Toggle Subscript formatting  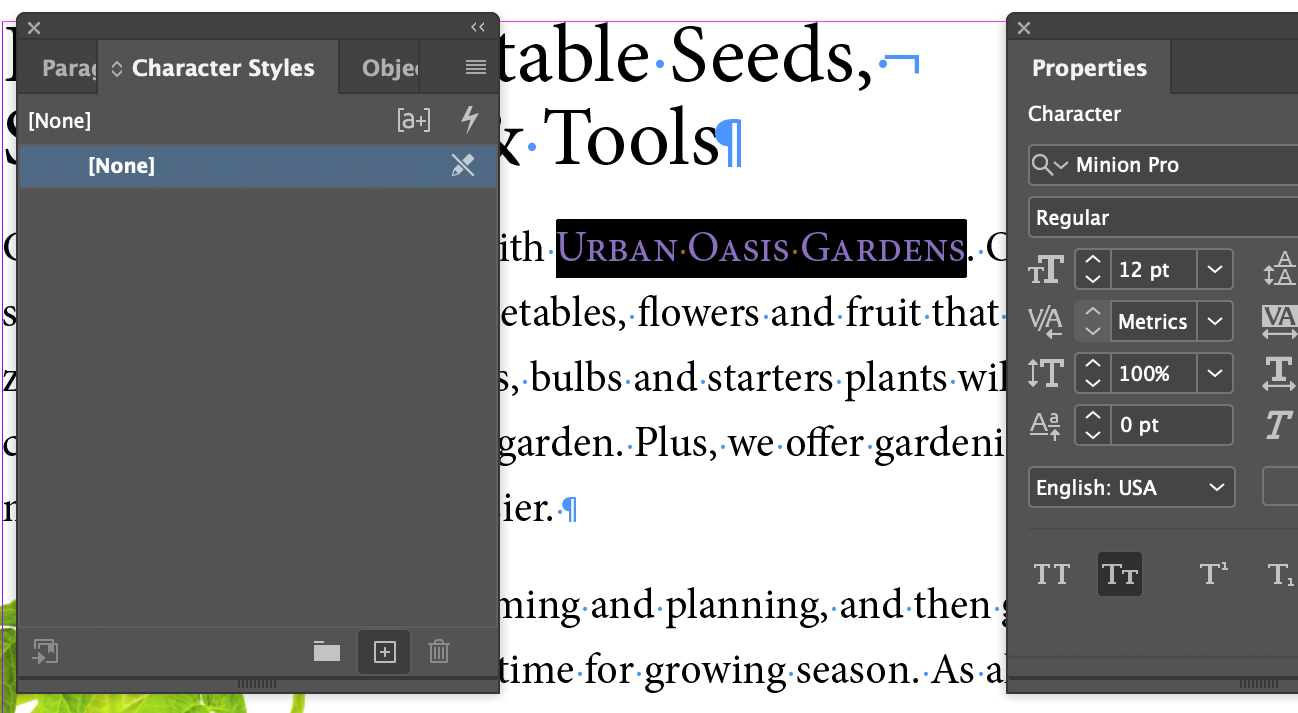click(x=1280, y=574)
